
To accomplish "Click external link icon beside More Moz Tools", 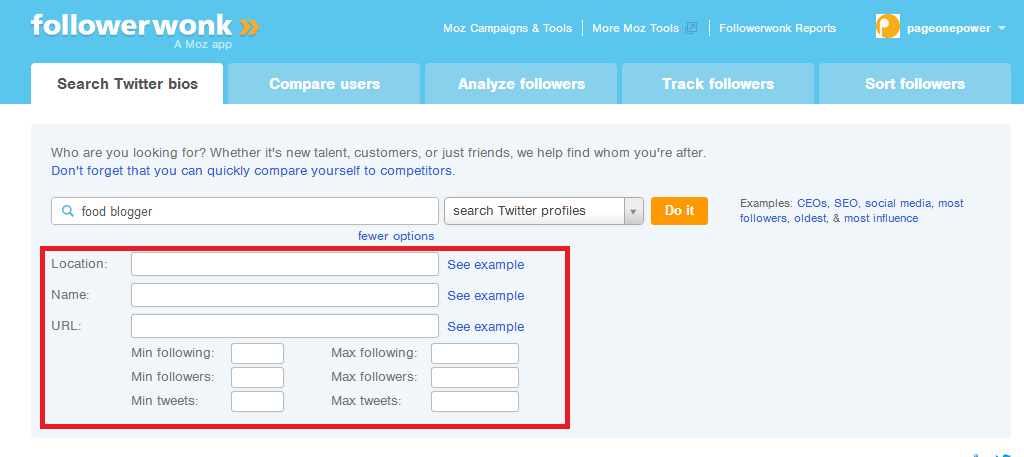I will 690,28.
